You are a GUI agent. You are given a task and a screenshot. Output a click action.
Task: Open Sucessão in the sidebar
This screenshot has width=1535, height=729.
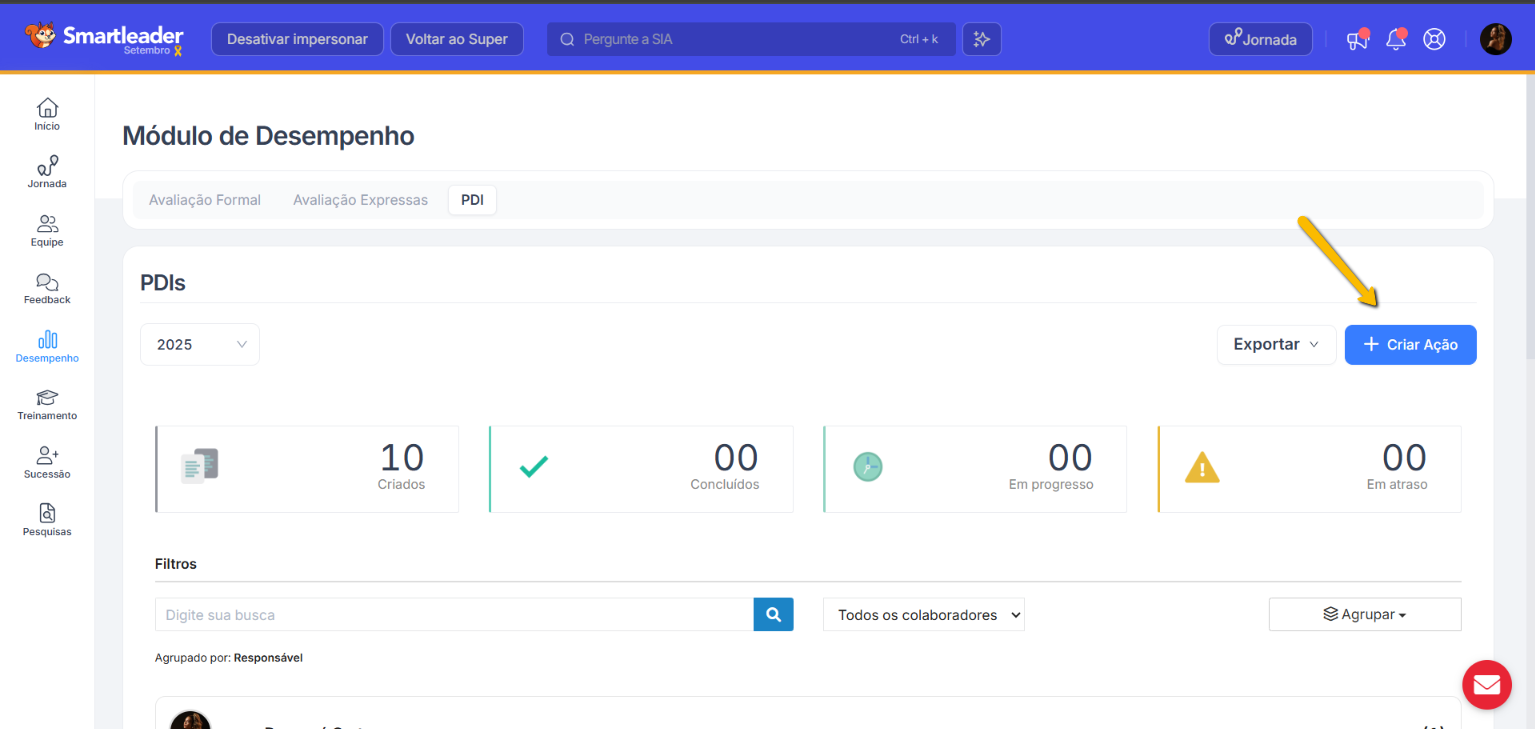coord(47,462)
